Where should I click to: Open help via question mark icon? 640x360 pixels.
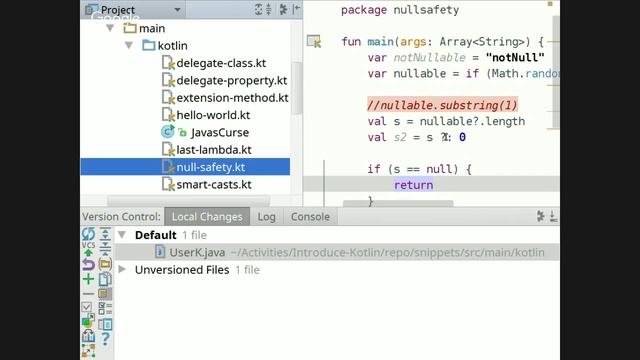105,338
